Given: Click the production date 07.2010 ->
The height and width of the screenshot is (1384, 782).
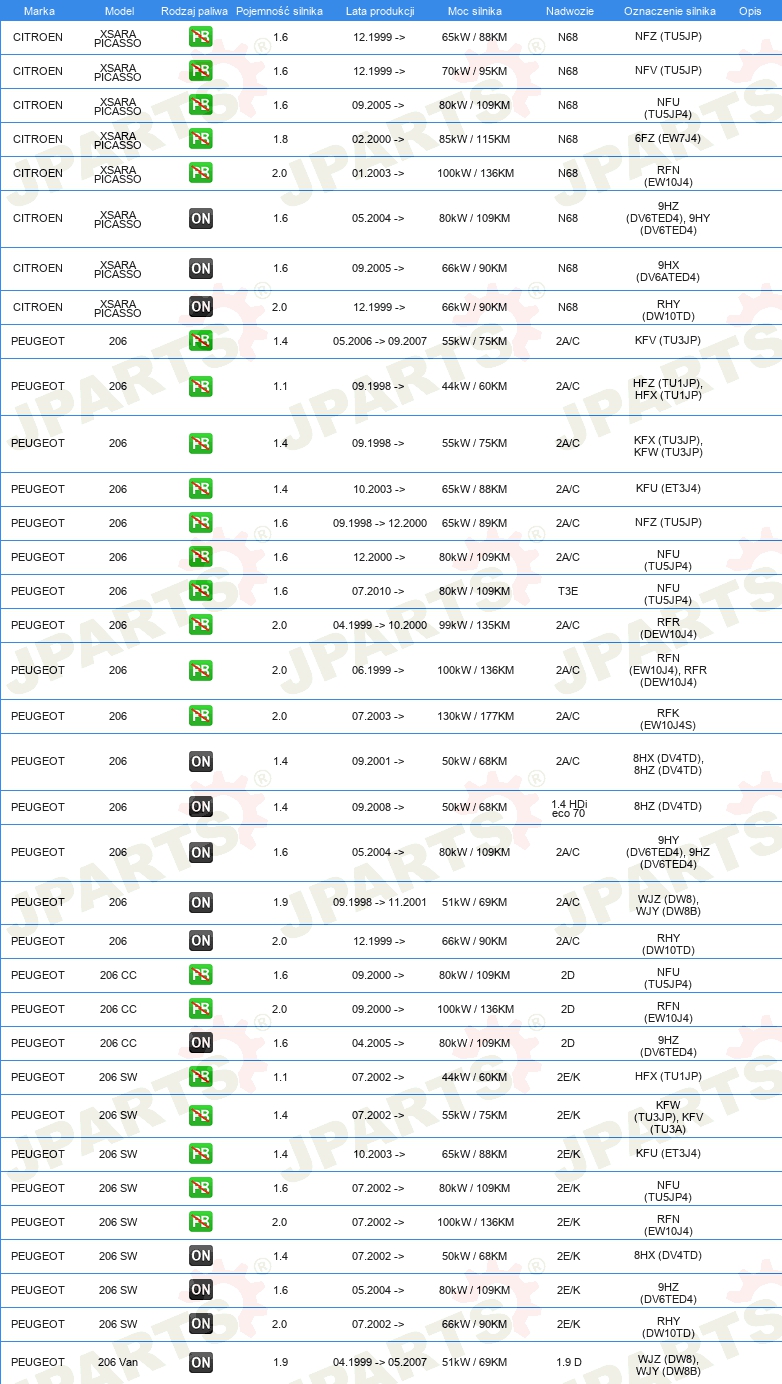Looking at the screenshot, I should [379, 591].
